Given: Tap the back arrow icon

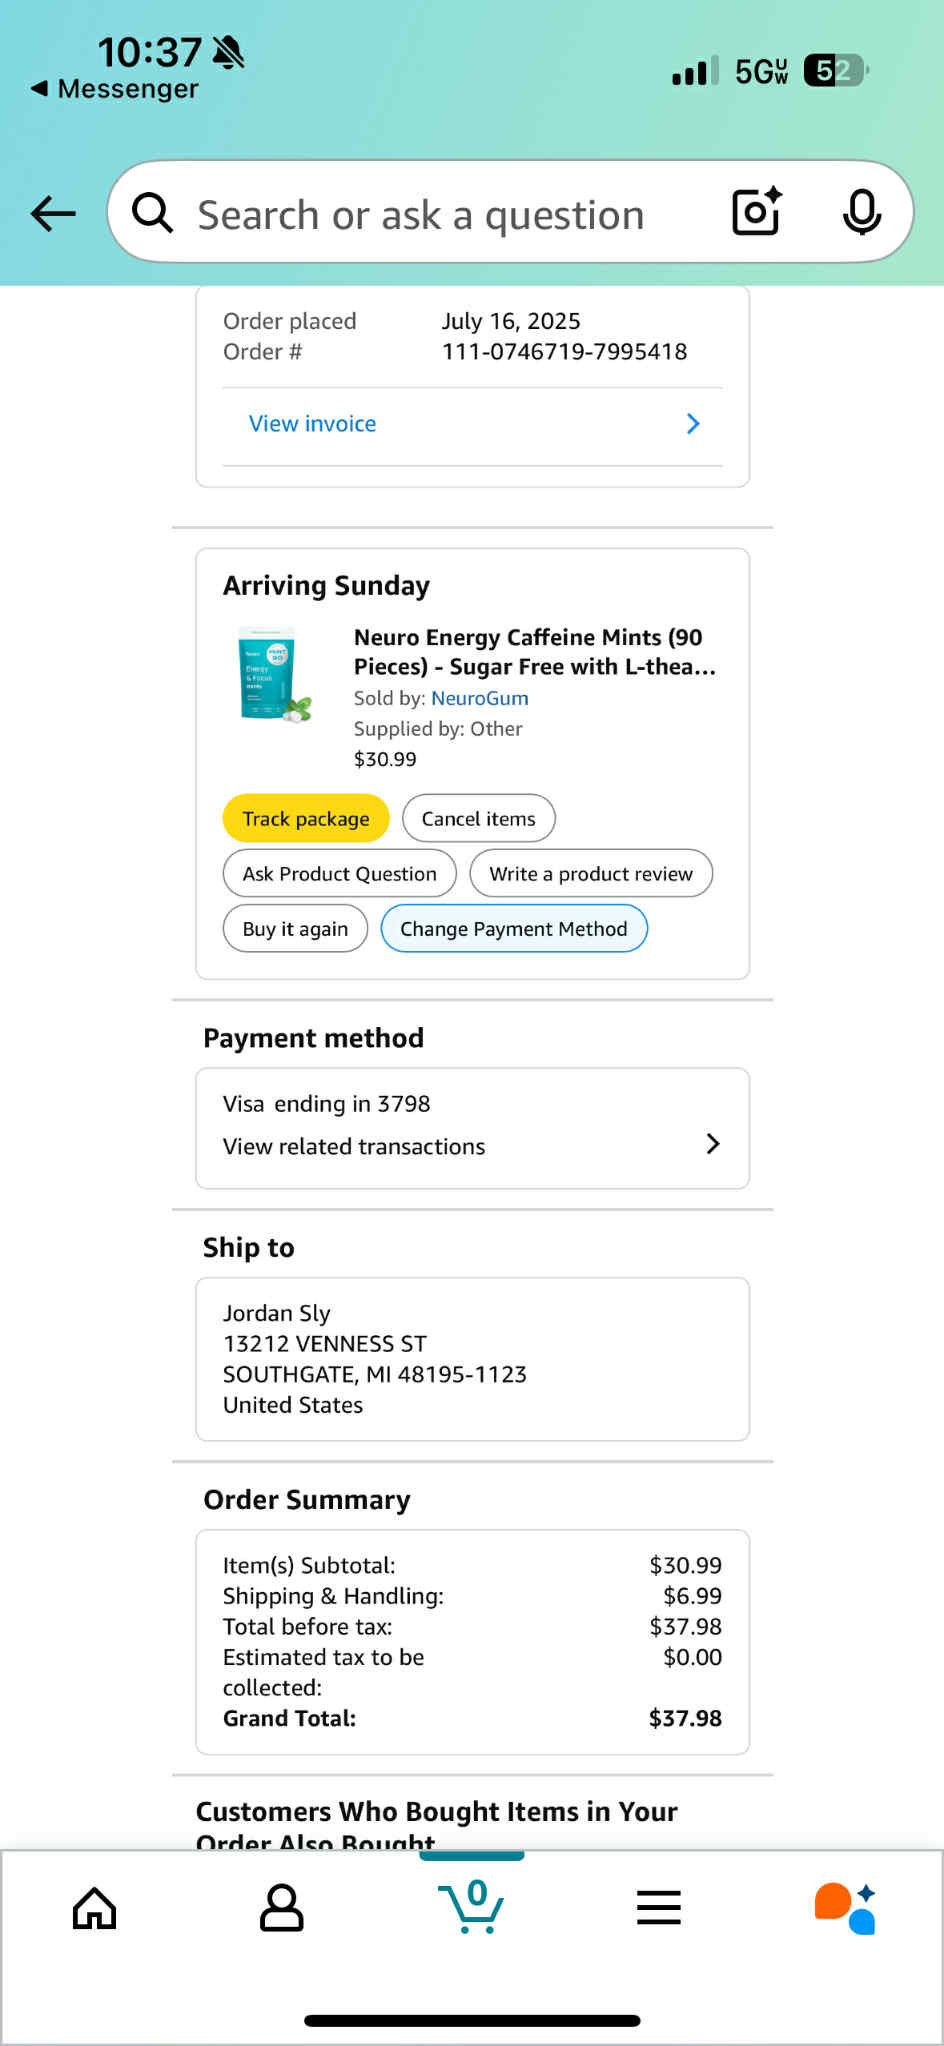Looking at the screenshot, I should [x=53, y=213].
